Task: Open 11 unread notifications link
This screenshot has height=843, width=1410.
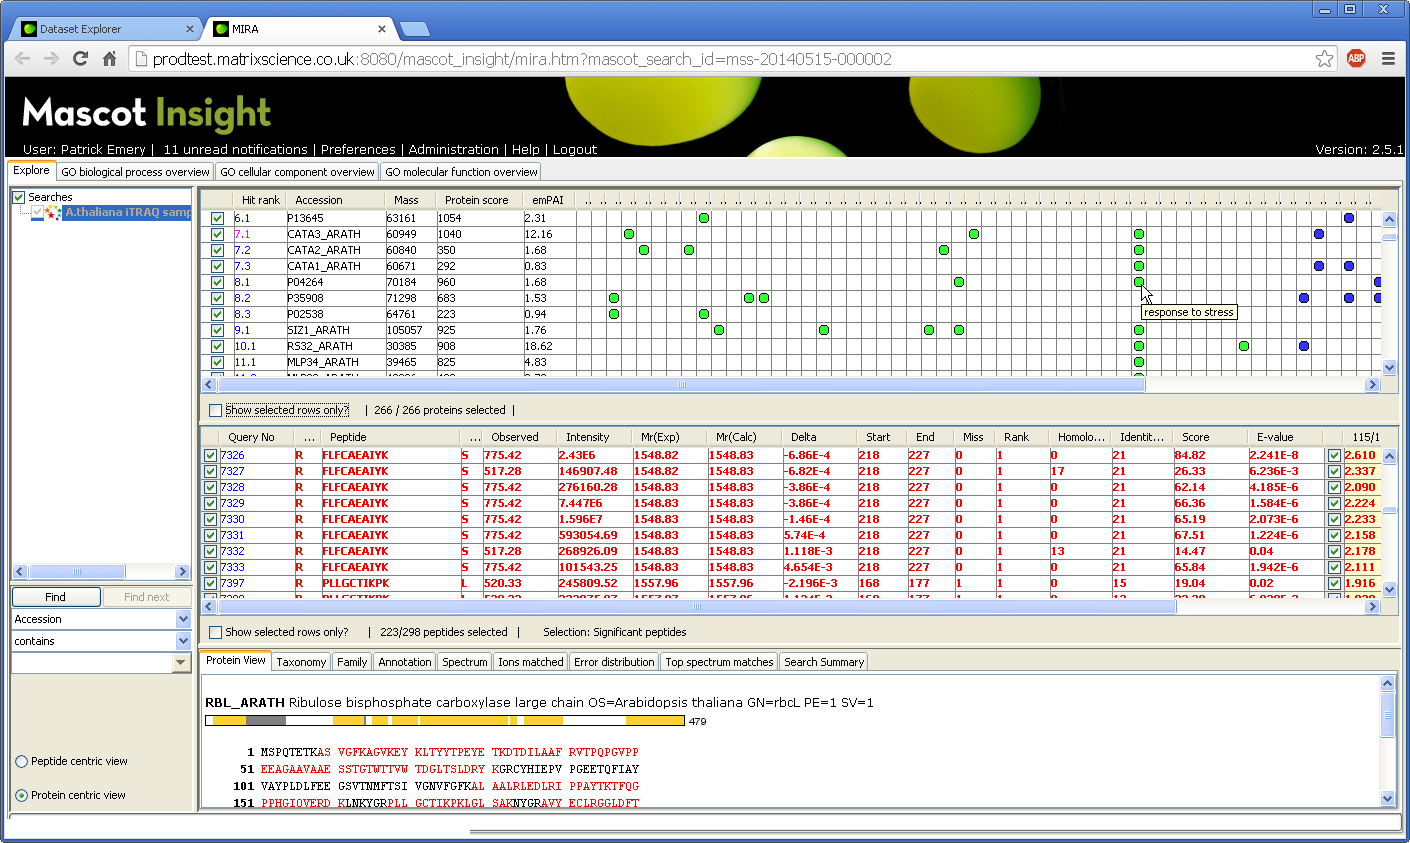Action: click(235, 149)
